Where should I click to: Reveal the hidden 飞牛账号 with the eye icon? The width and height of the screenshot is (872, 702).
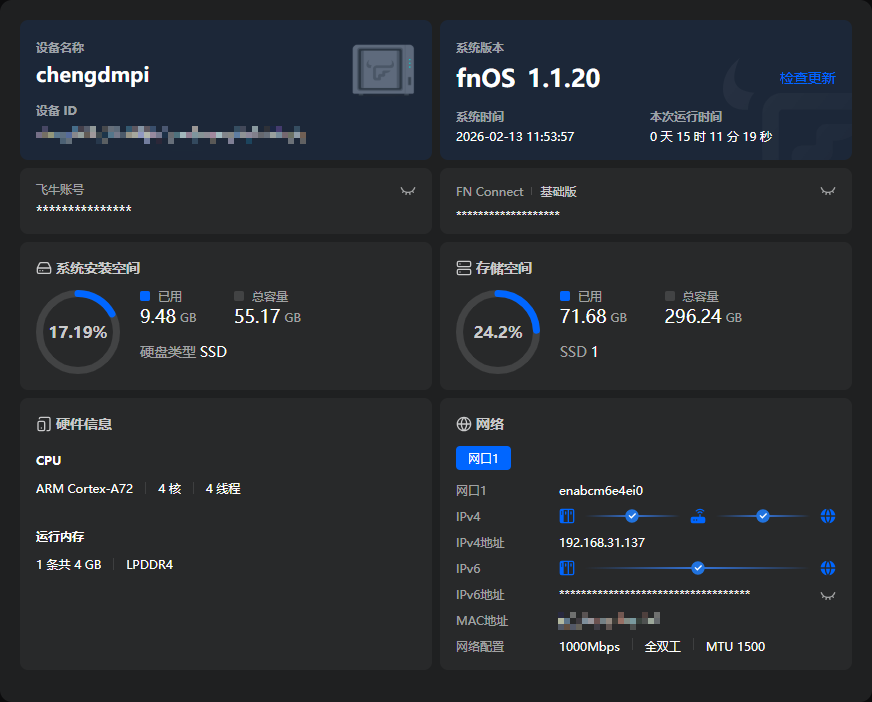tap(408, 191)
